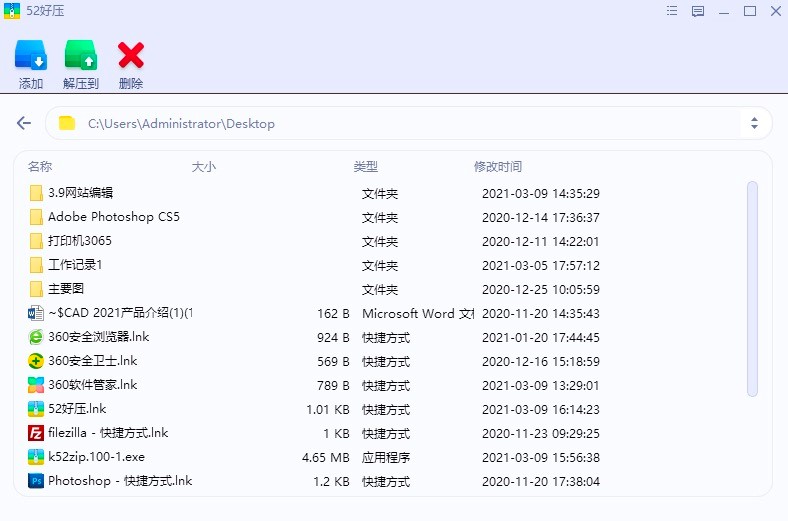788x521 pixels.
Task: Select the 打印机3065 folder name
Action: (x=80, y=241)
